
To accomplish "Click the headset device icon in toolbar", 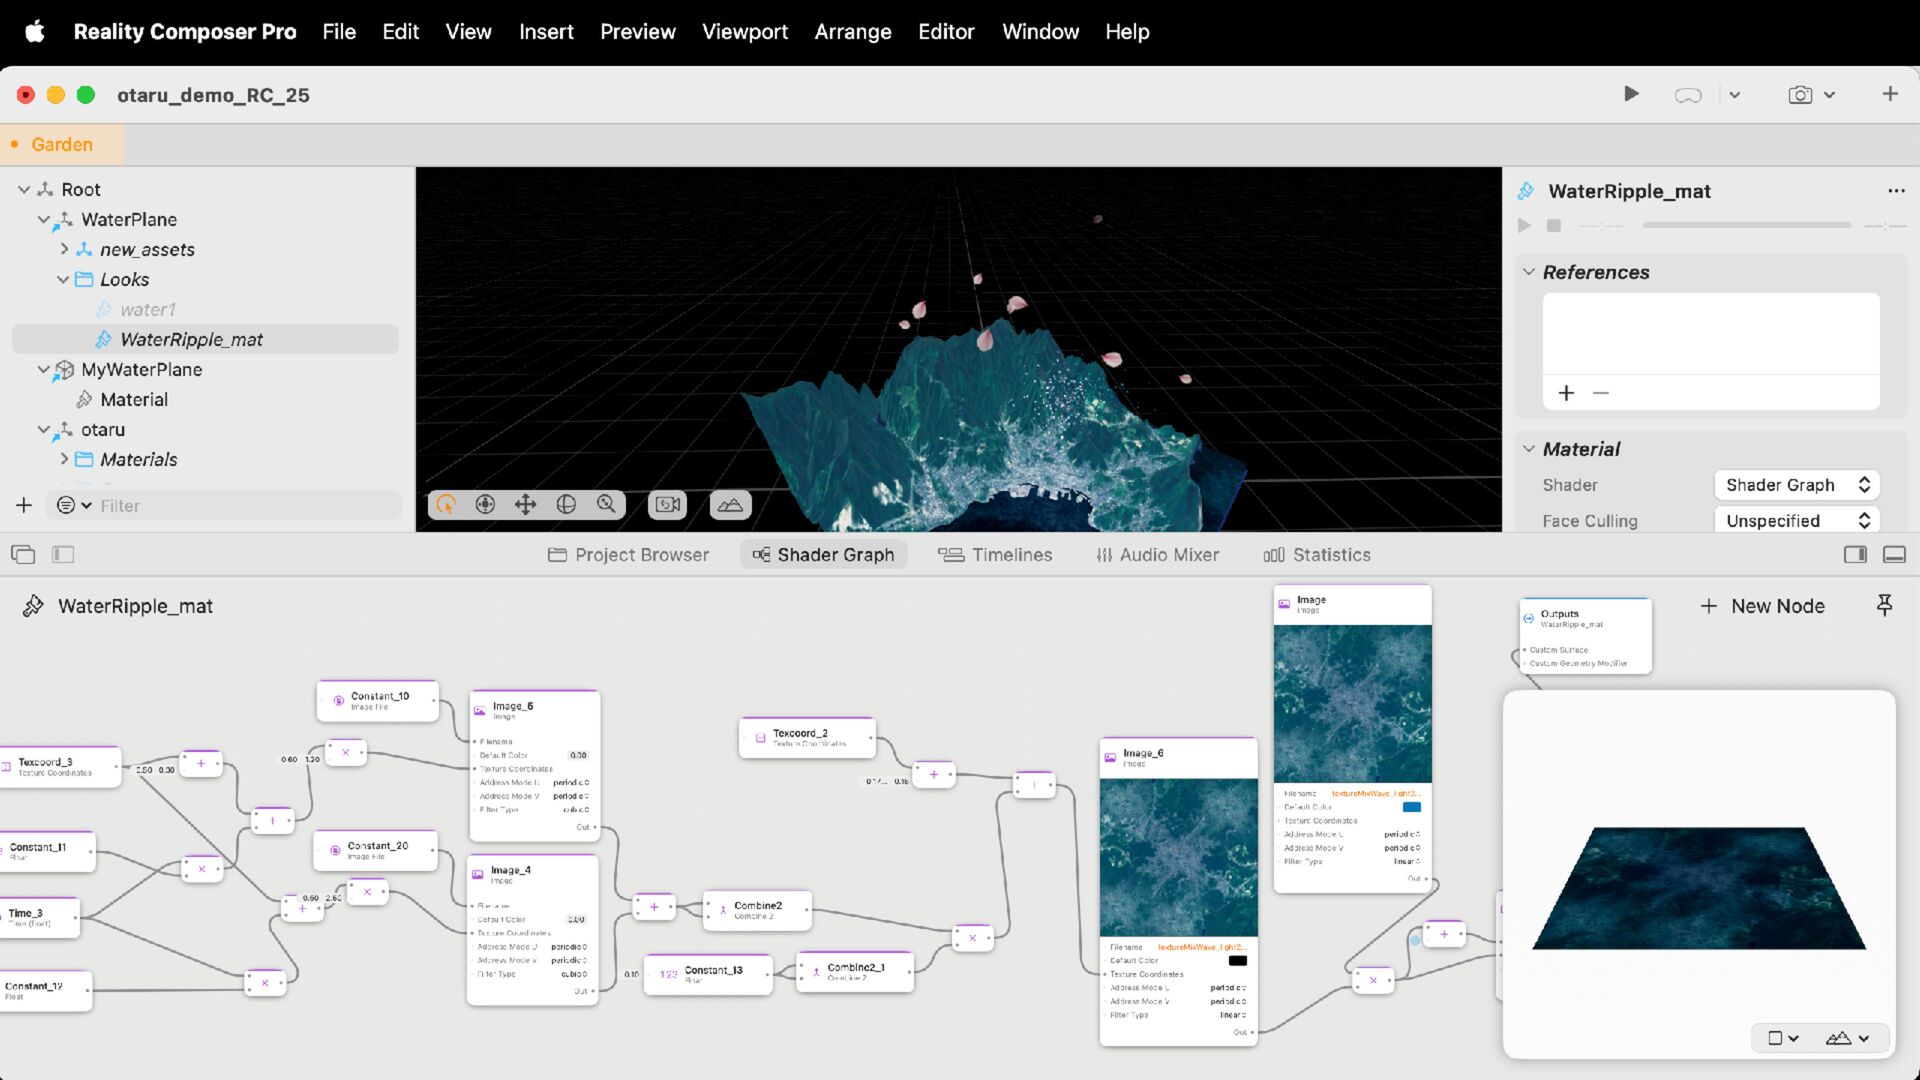I will click(1688, 95).
